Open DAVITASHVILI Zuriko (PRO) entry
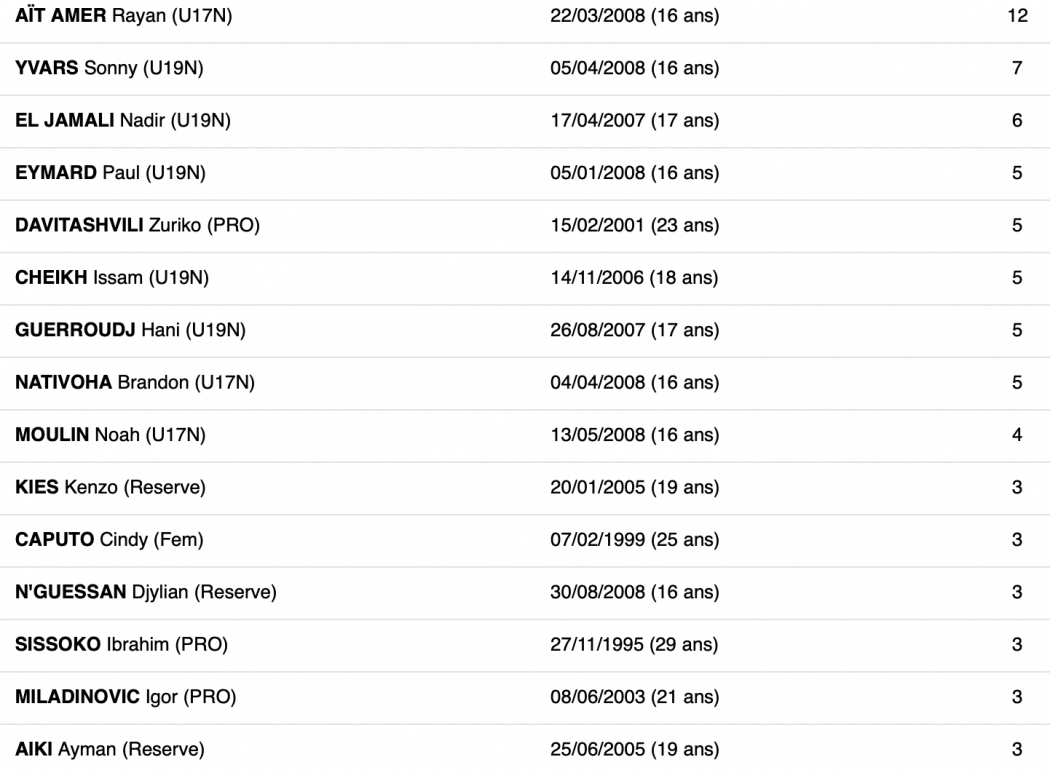 (x=137, y=225)
